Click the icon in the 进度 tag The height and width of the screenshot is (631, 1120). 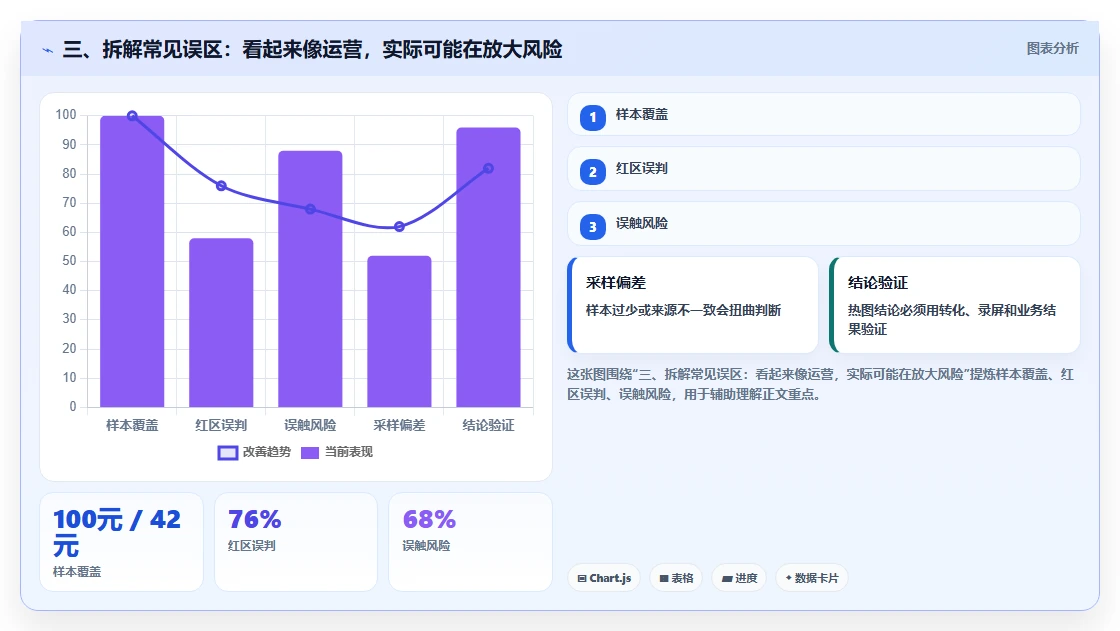(x=727, y=579)
